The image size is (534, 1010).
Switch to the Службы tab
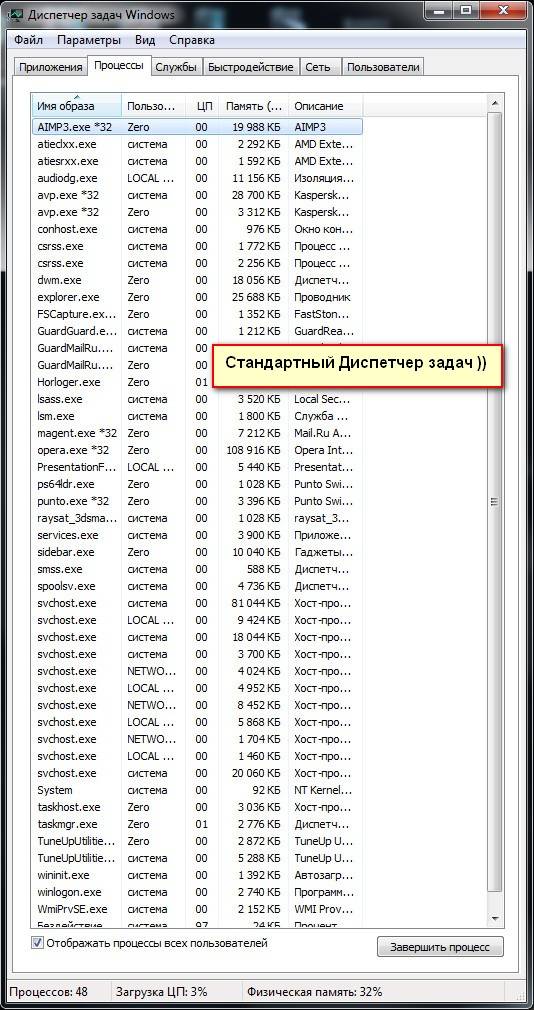(x=176, y=67)
